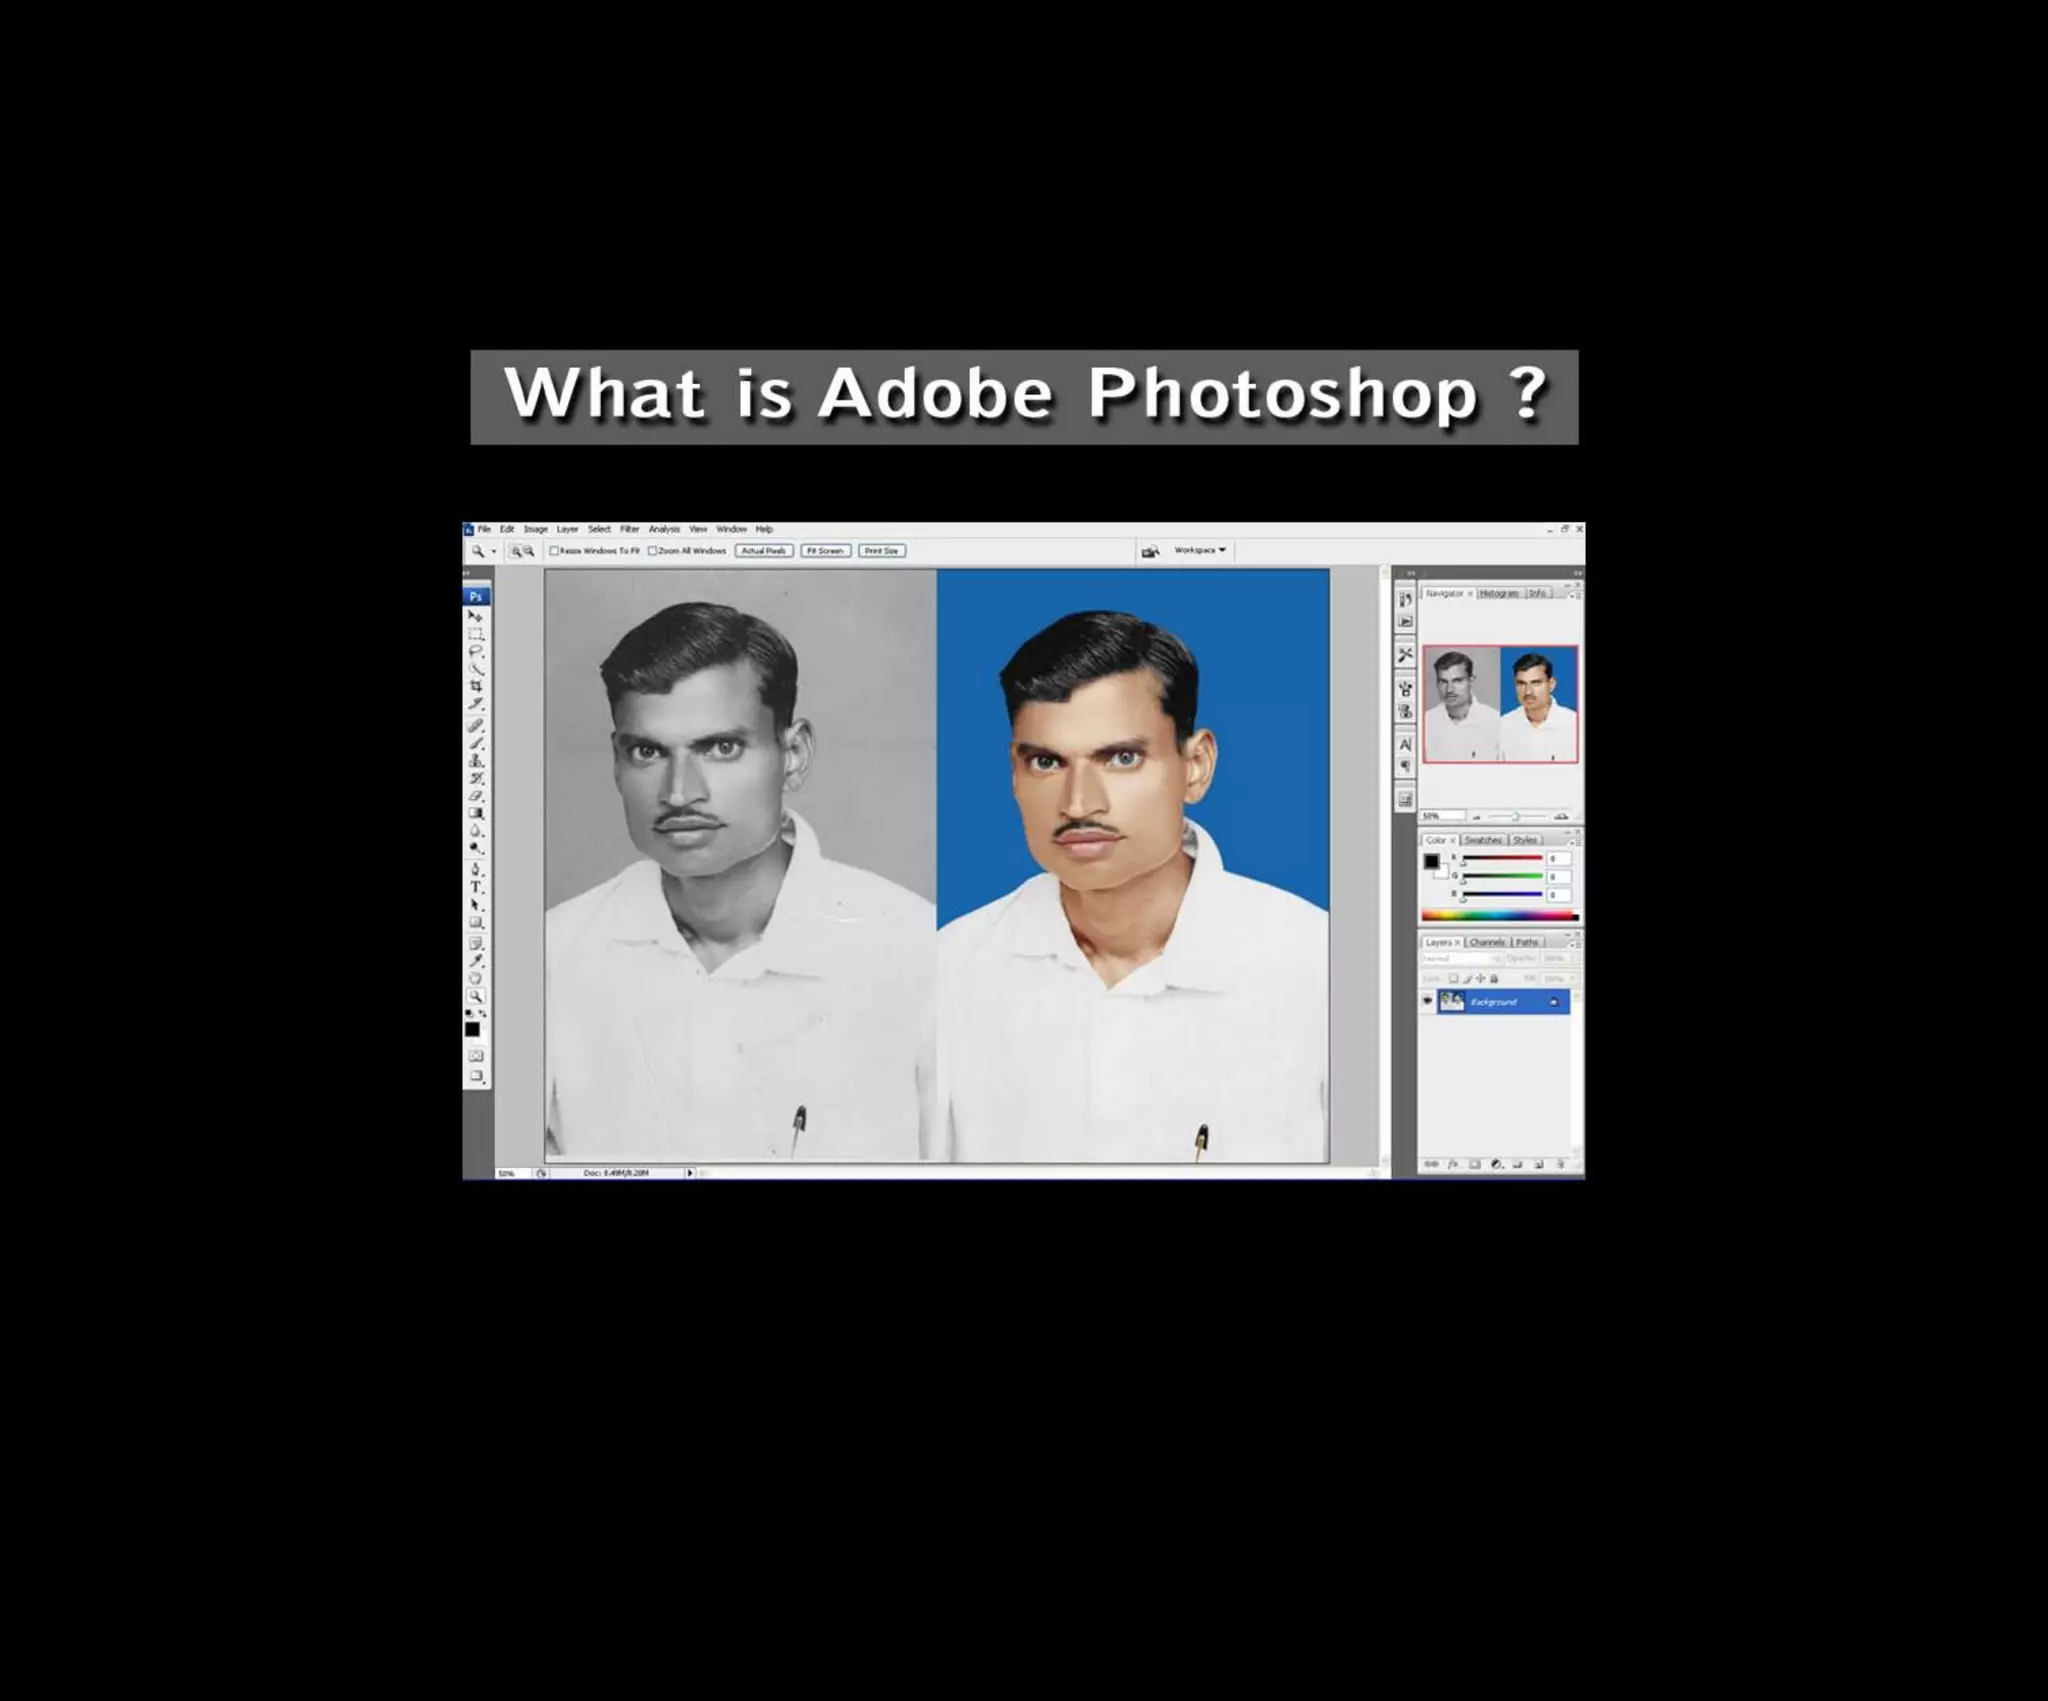This screenshot has height=1701, width=2048.
Task: Toggle Quick Mask mode button
Action: (476, 1056)
